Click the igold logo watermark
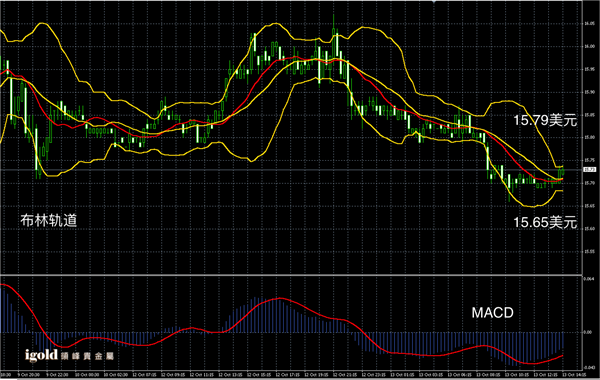 click(41, 356)
